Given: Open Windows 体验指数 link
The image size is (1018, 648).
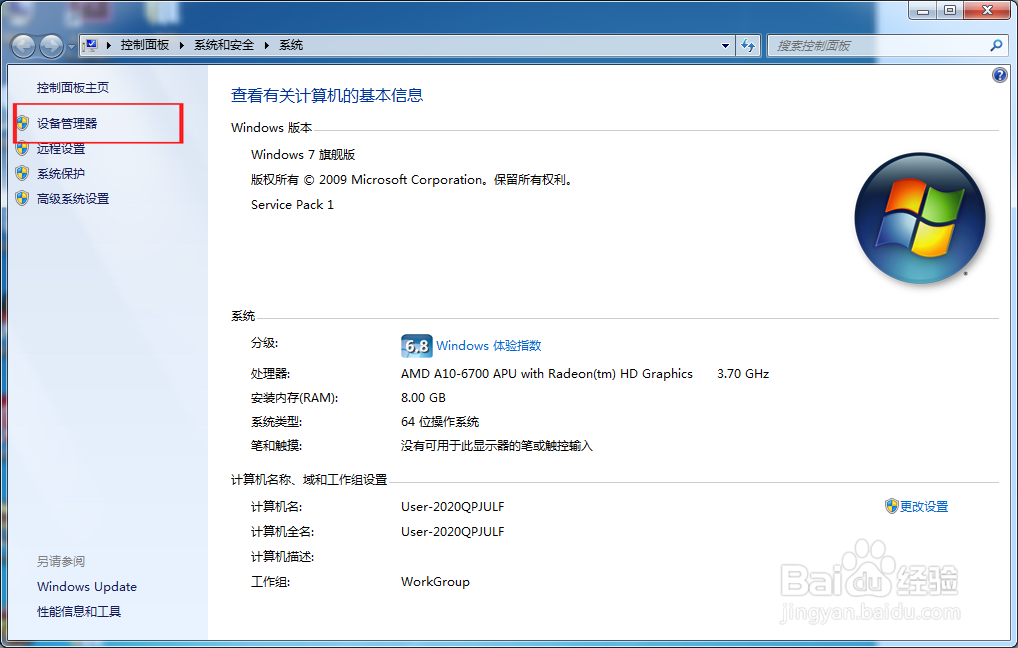Looking at the screenshot, I should (489, 345).
